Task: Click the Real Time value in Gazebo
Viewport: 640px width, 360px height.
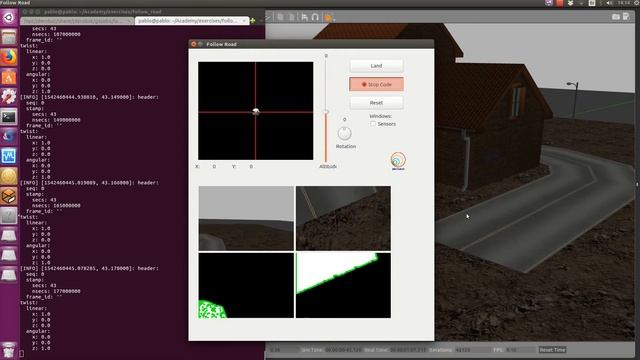Action: (x=408, y=350)
